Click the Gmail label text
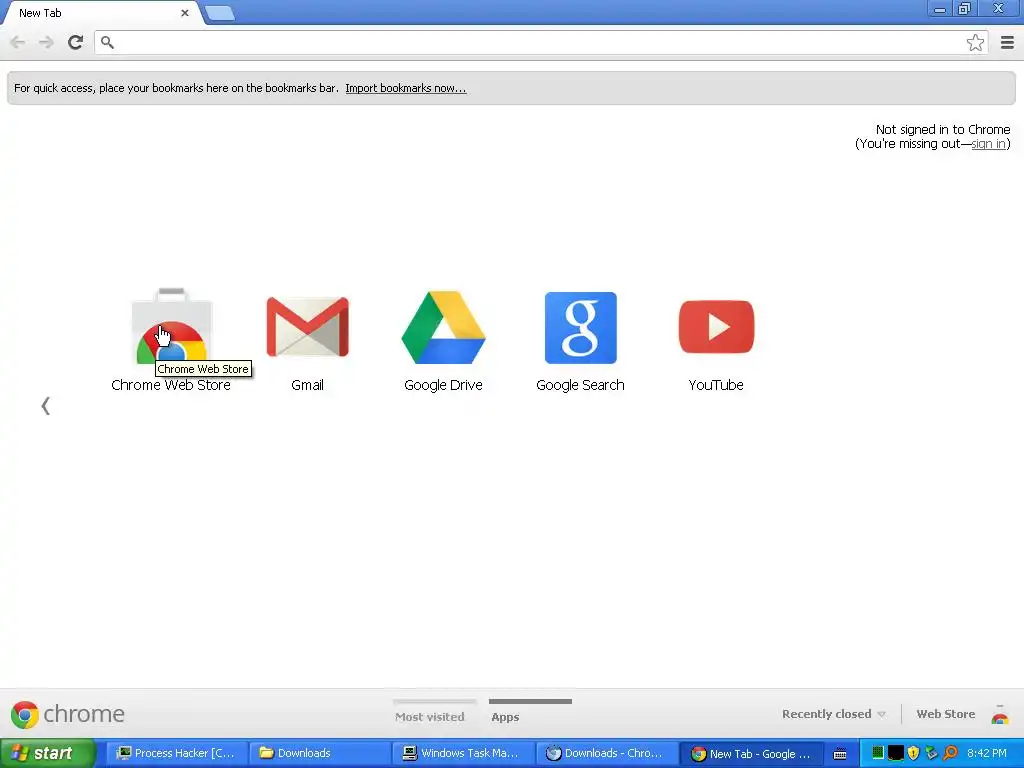The width and height of the screenshot is (1024, 768). click(308, 385)
